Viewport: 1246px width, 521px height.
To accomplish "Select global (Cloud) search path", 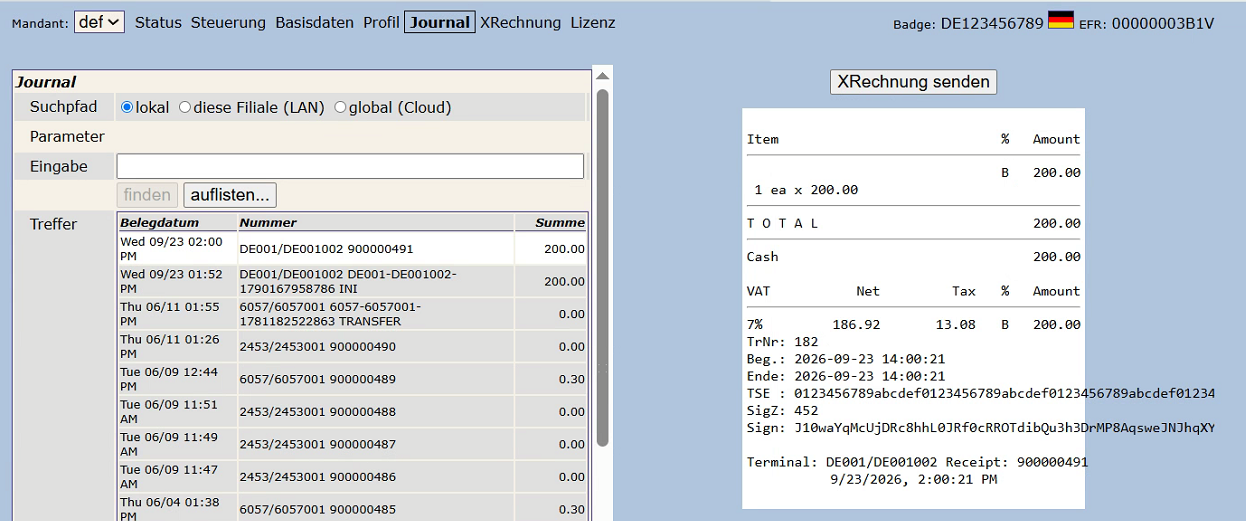I will coord(341,107).
